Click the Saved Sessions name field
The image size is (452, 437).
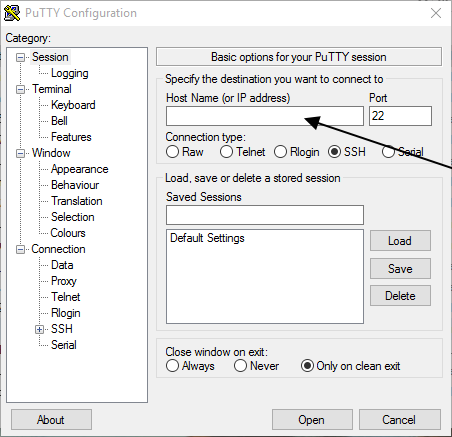tap(265, 215)
